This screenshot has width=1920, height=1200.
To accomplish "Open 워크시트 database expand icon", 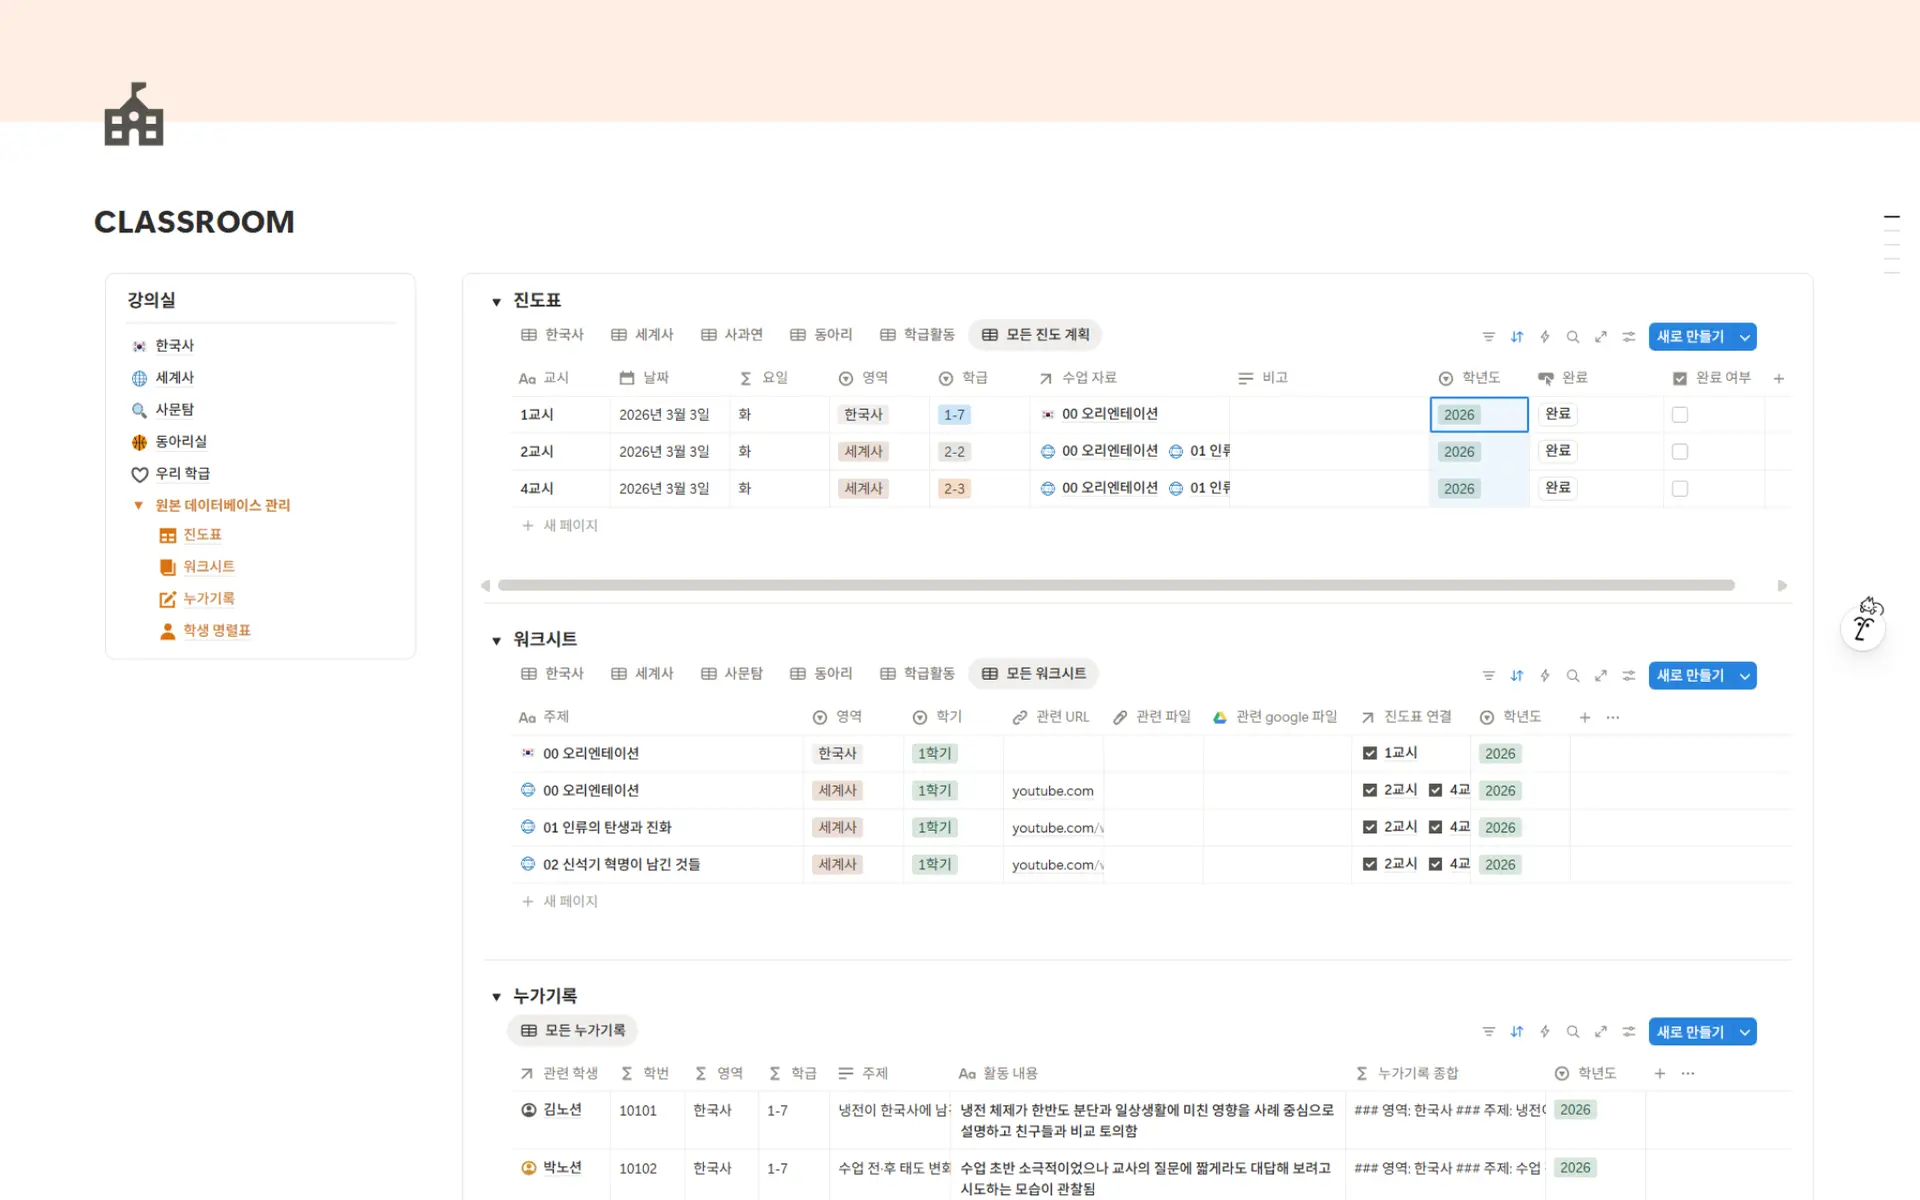I will tap(1601, 676).
